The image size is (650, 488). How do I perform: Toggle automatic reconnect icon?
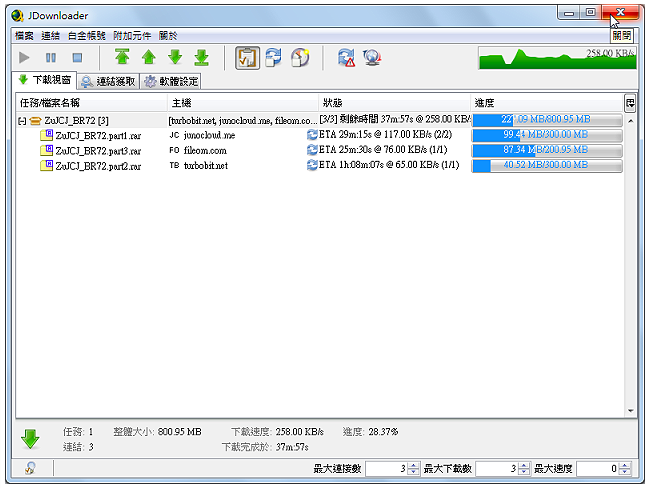274,58
